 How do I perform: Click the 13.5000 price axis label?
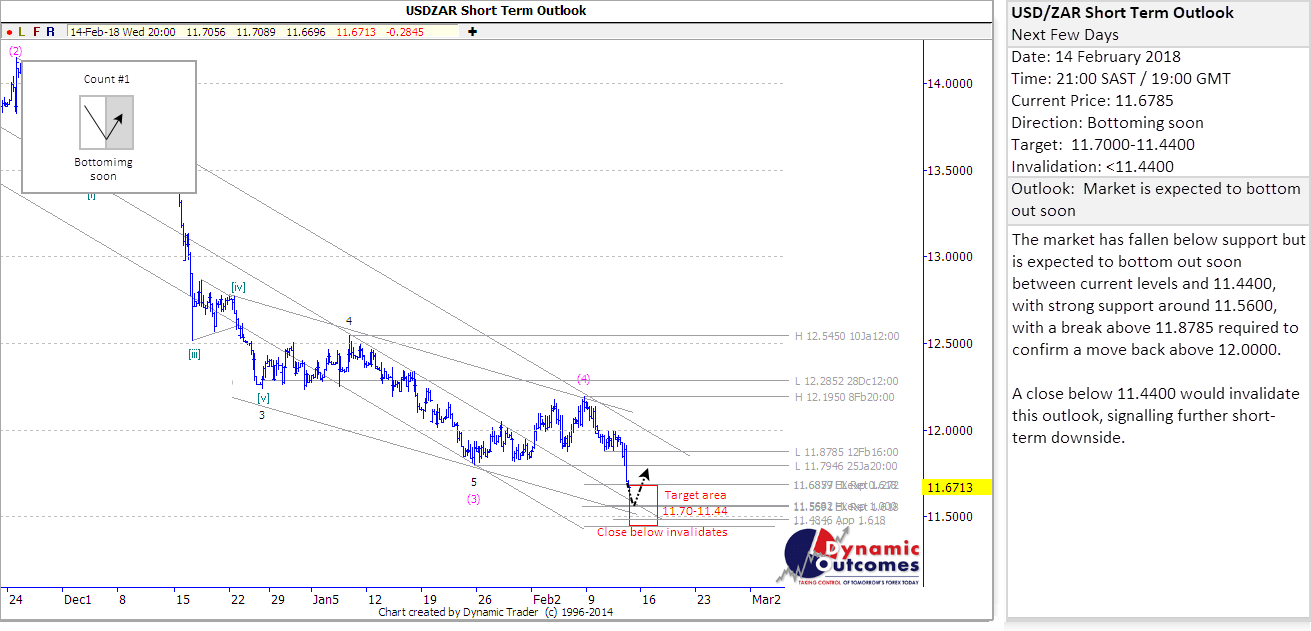pos(951,171)
